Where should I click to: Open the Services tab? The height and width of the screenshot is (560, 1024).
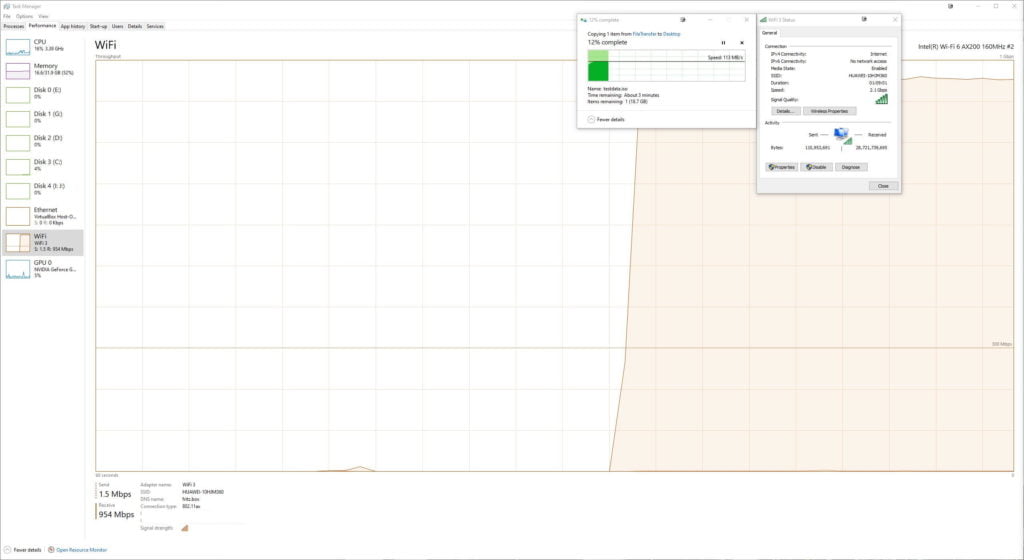point(155,26)
